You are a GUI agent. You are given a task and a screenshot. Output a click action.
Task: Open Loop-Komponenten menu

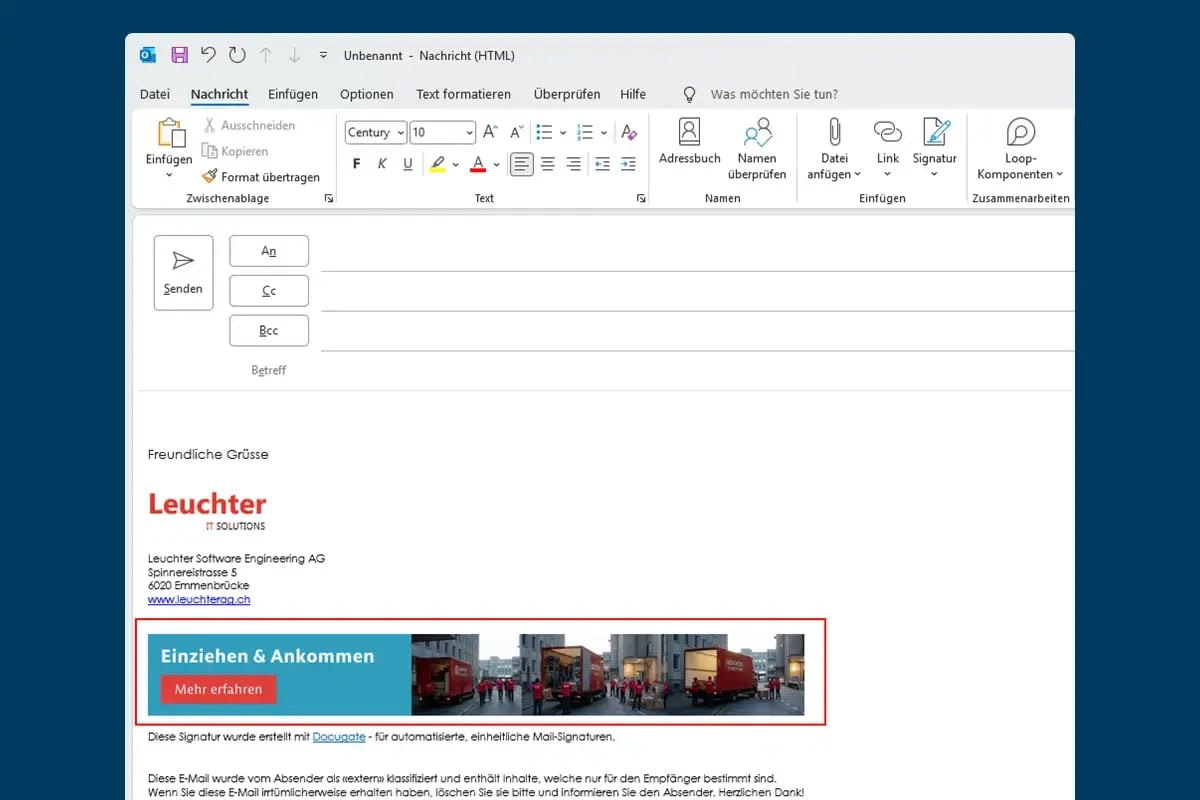[x=1020, y=148]
